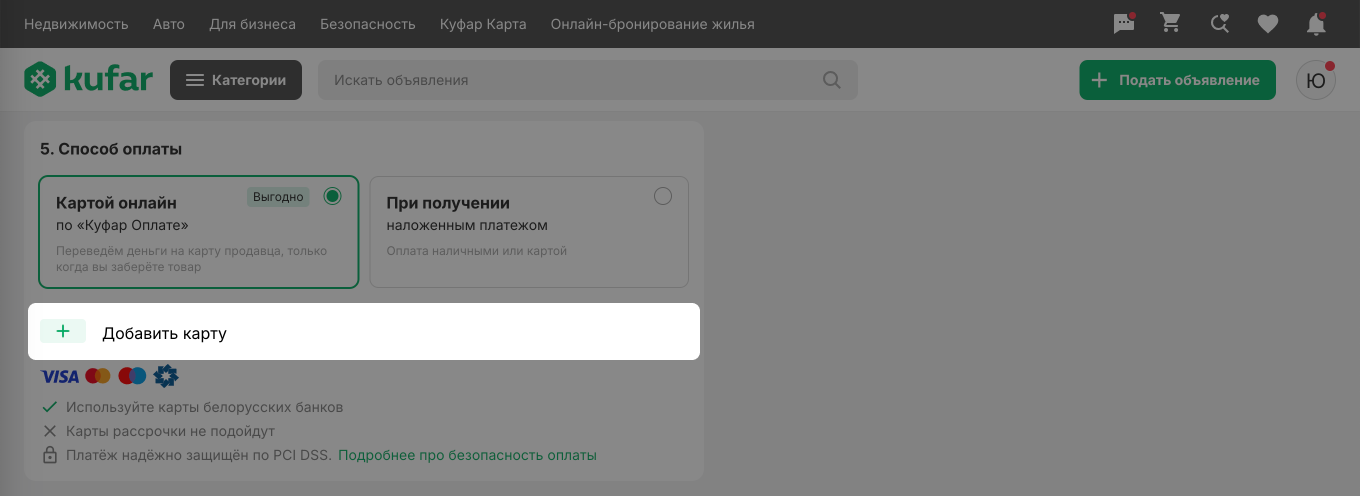Click text наложенным платежом
1360x496 pixels.
coord(467,225)
